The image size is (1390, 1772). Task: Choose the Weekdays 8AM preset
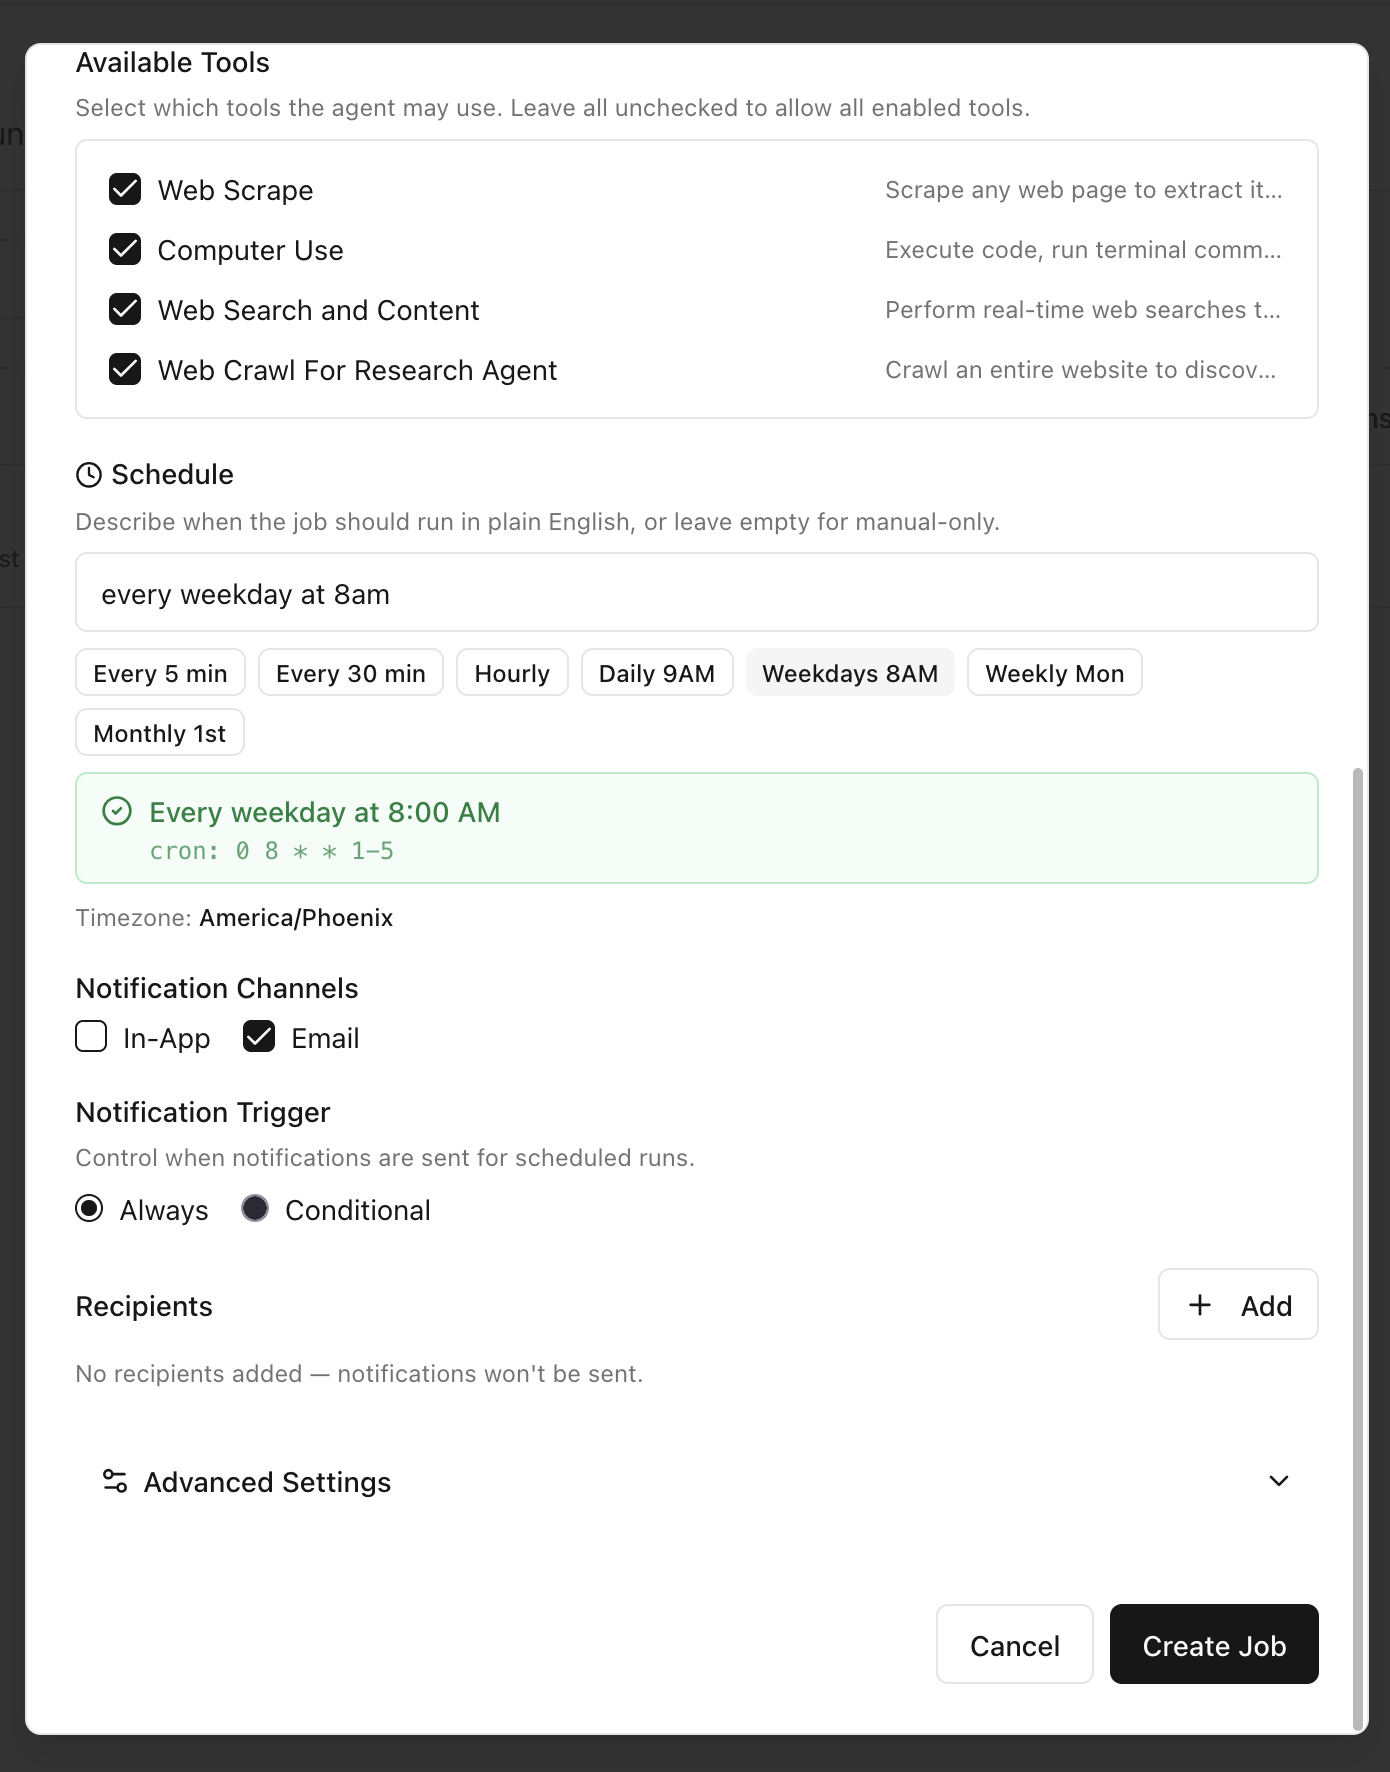click(850, 673)
